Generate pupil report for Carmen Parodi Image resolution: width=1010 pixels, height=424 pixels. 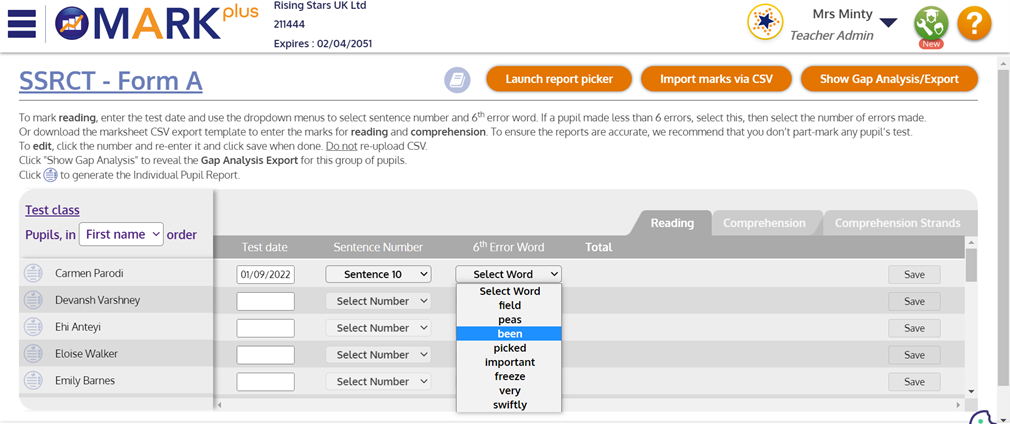33,273
